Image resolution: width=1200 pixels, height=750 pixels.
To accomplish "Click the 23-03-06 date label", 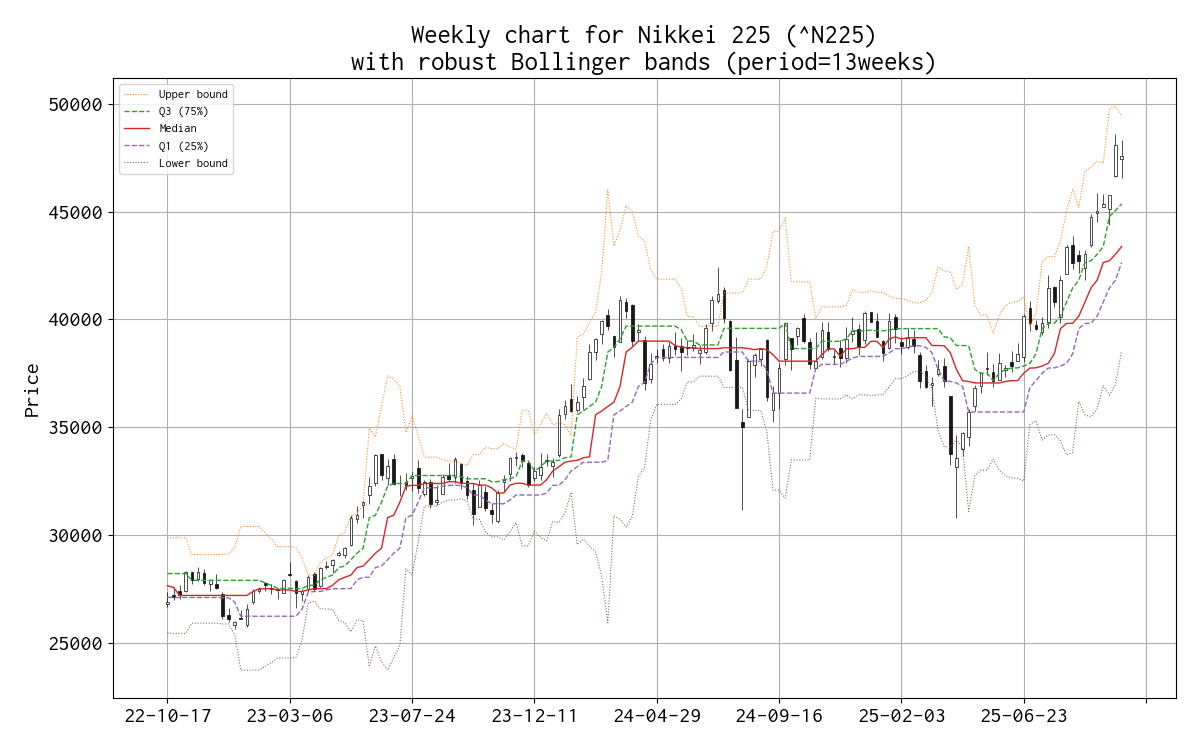I will point(290,717).
